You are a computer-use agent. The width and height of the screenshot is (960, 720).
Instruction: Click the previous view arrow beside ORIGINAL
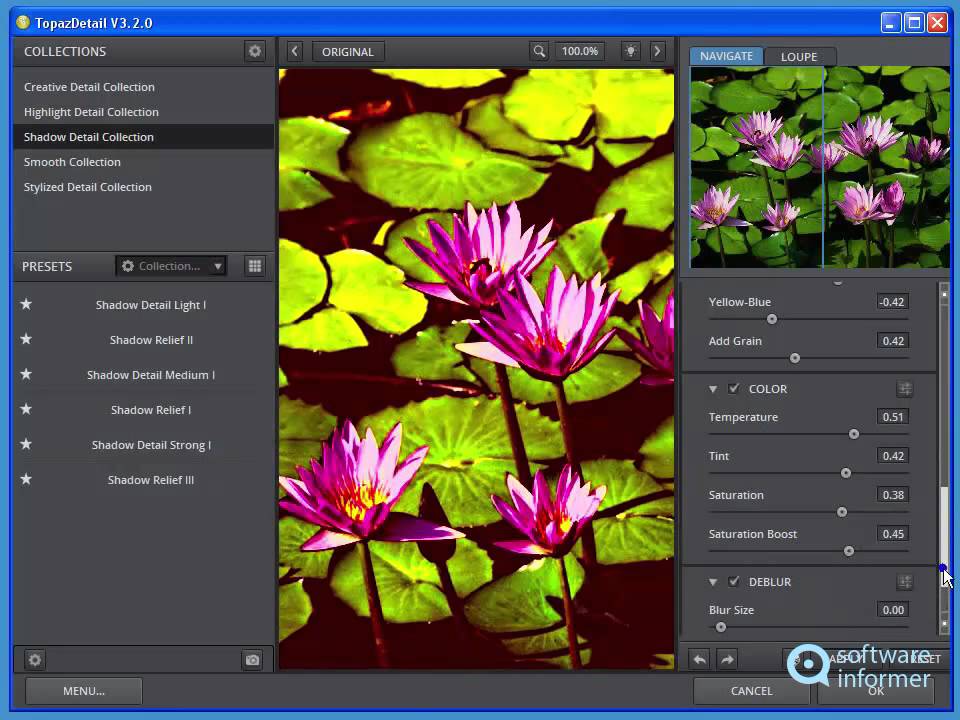[x=294, y=51]
